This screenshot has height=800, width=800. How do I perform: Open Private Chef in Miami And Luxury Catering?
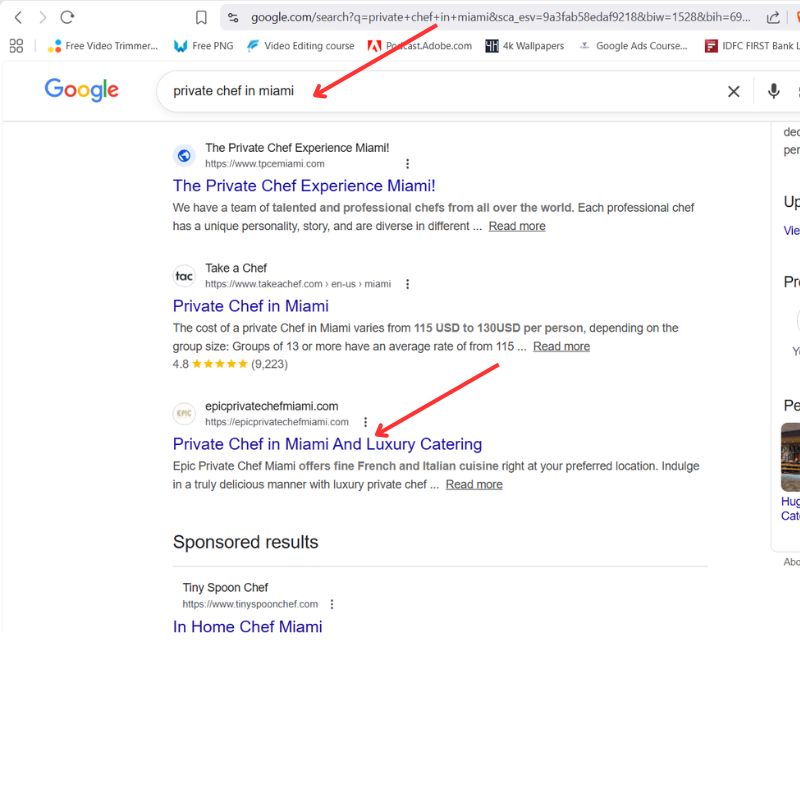point(327,444)
